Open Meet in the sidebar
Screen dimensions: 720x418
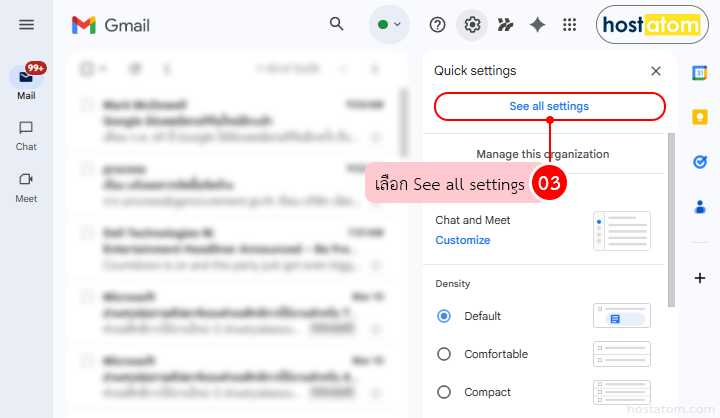tap(26, 188)
